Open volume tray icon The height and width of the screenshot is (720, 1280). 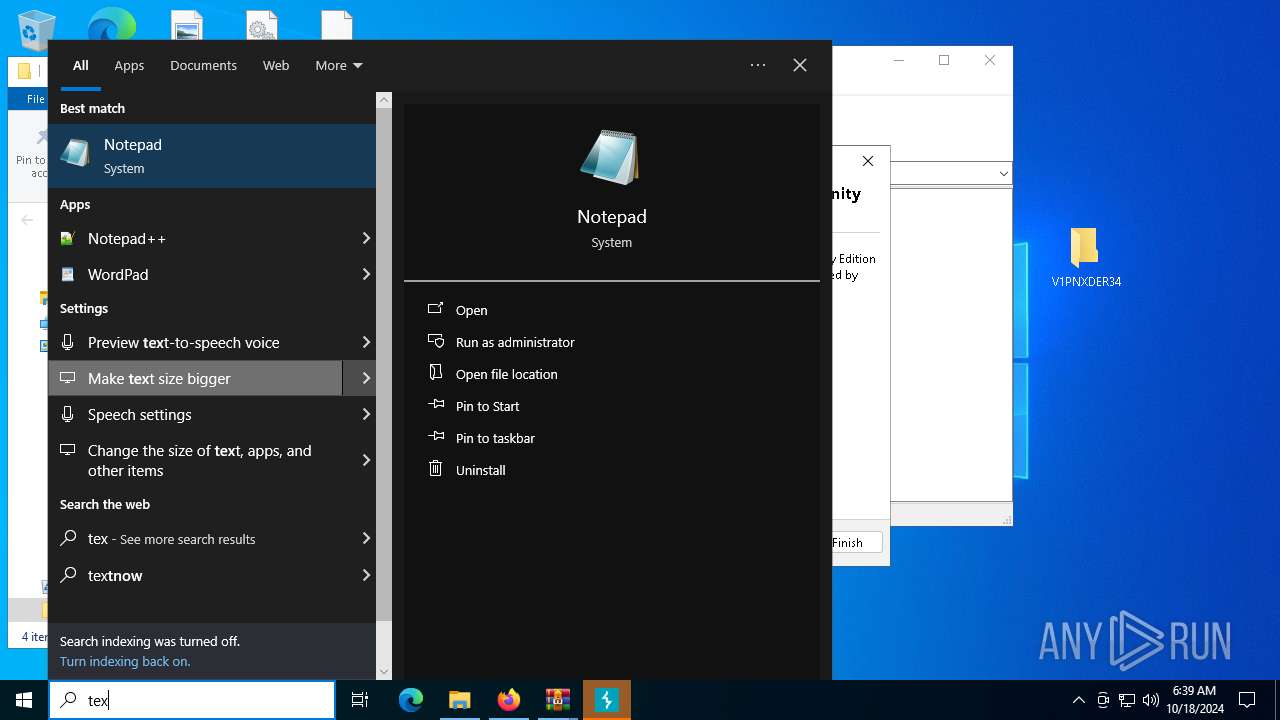click(1151, 700)
